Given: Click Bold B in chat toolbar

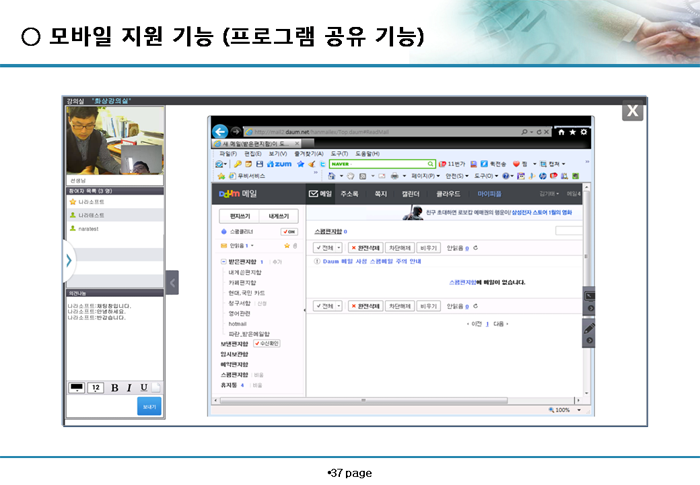Looking at the screenshot, I should 114,388.
